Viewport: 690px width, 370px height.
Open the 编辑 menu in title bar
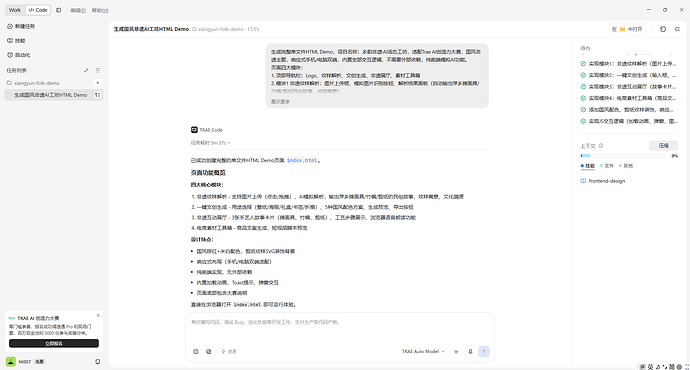coord(78,10)
